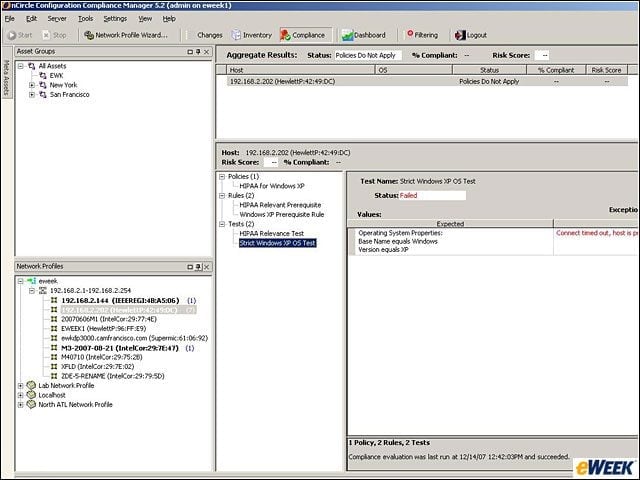The height and width of the screenshot is (480, 640).
Task: Click the test Status Failed field
Action: 432,196
